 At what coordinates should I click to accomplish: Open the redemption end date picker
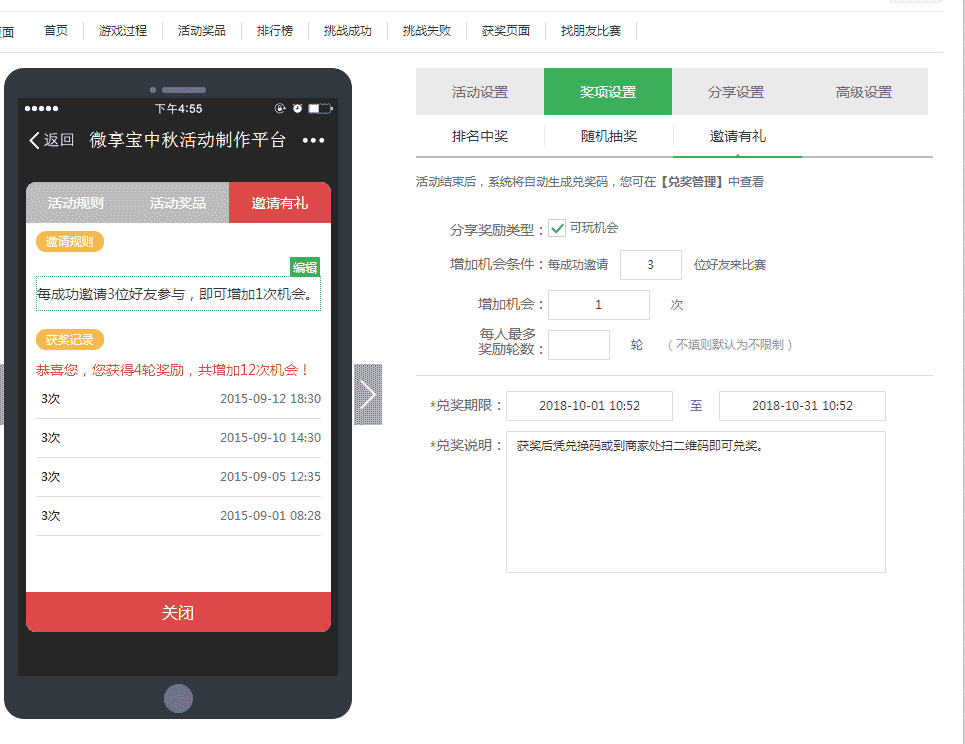click(802, 406)
